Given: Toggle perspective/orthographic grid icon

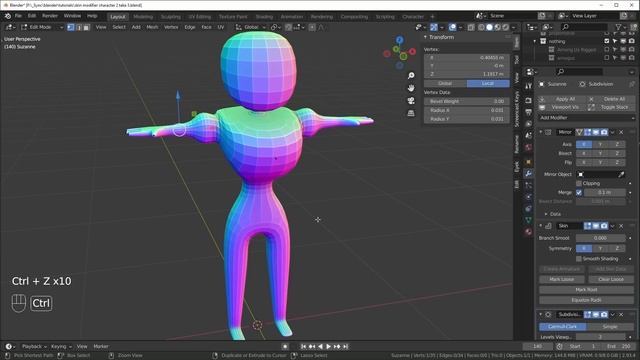Looking at the screenshot, I should [x=411, y=113].
